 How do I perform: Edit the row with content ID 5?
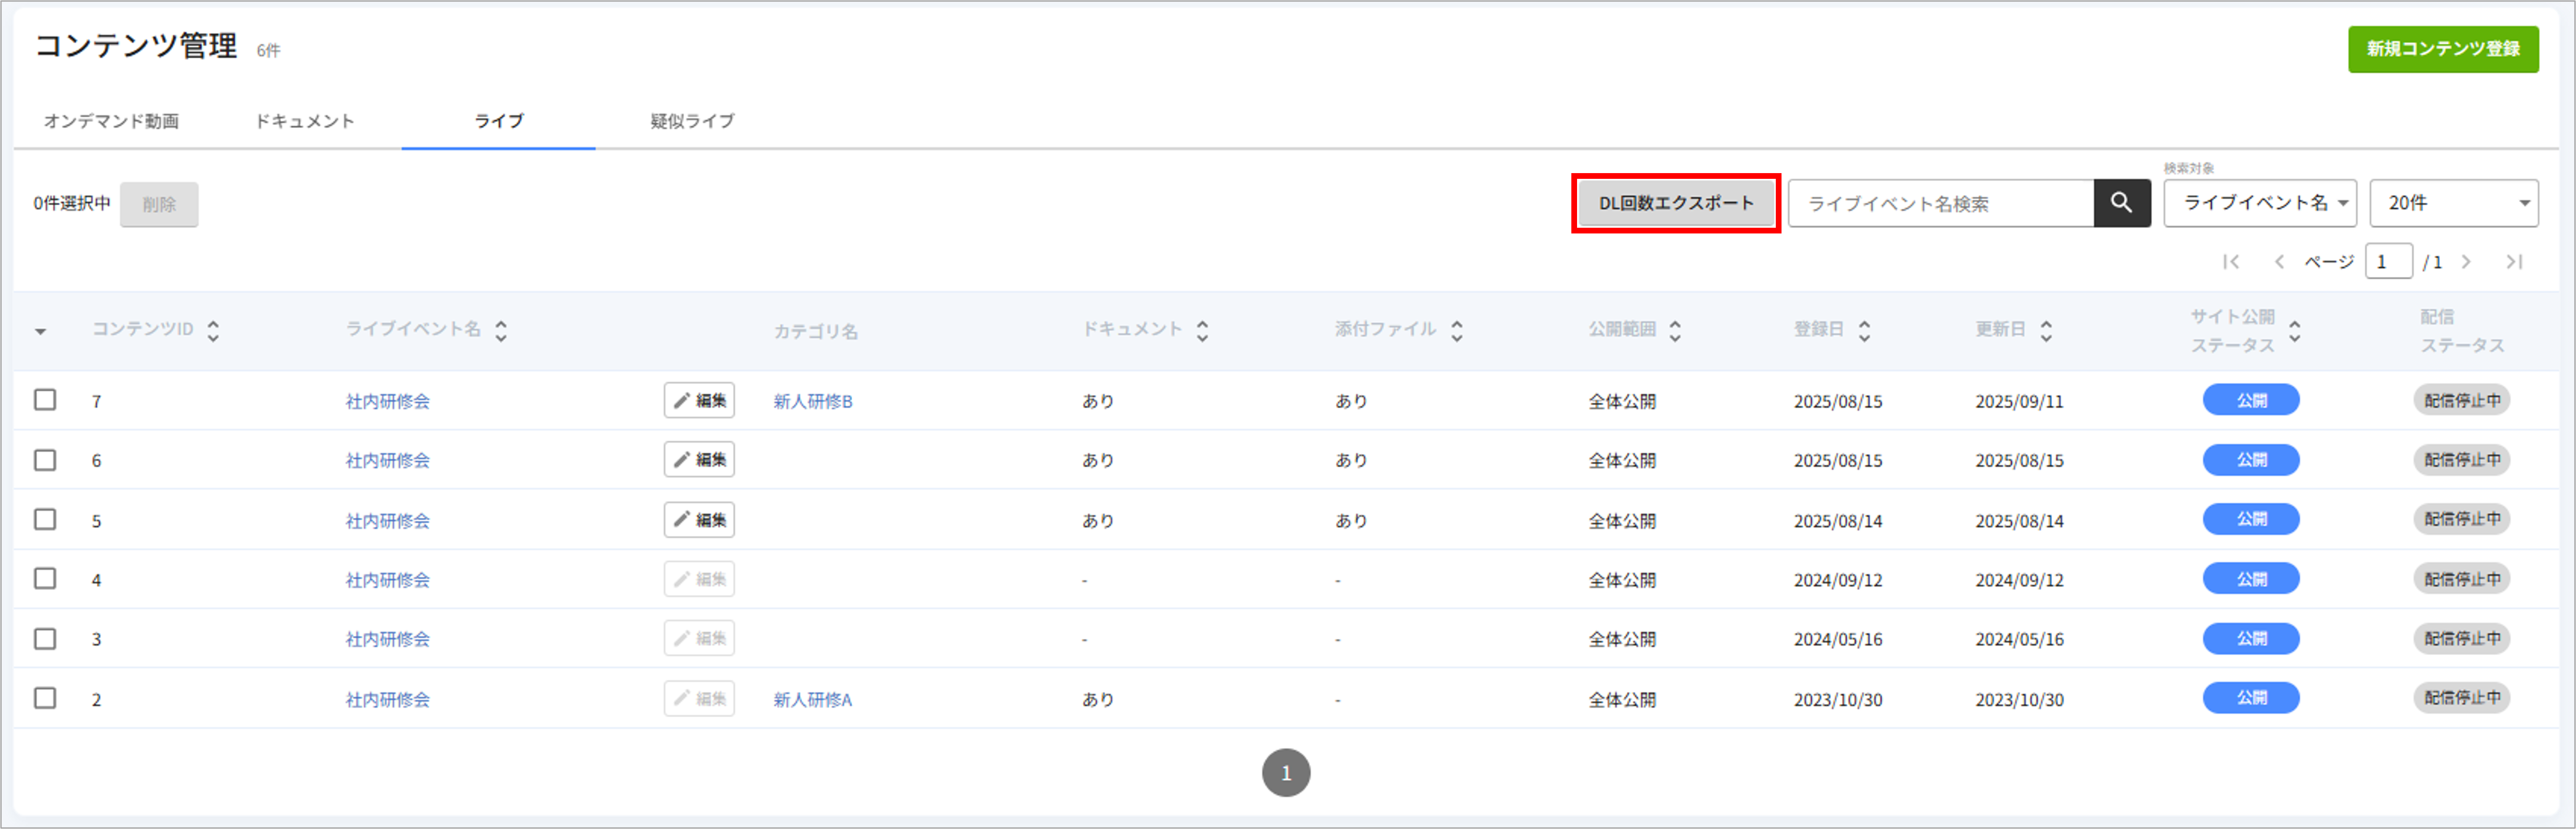pyautogui.click(x=699, y=520)
